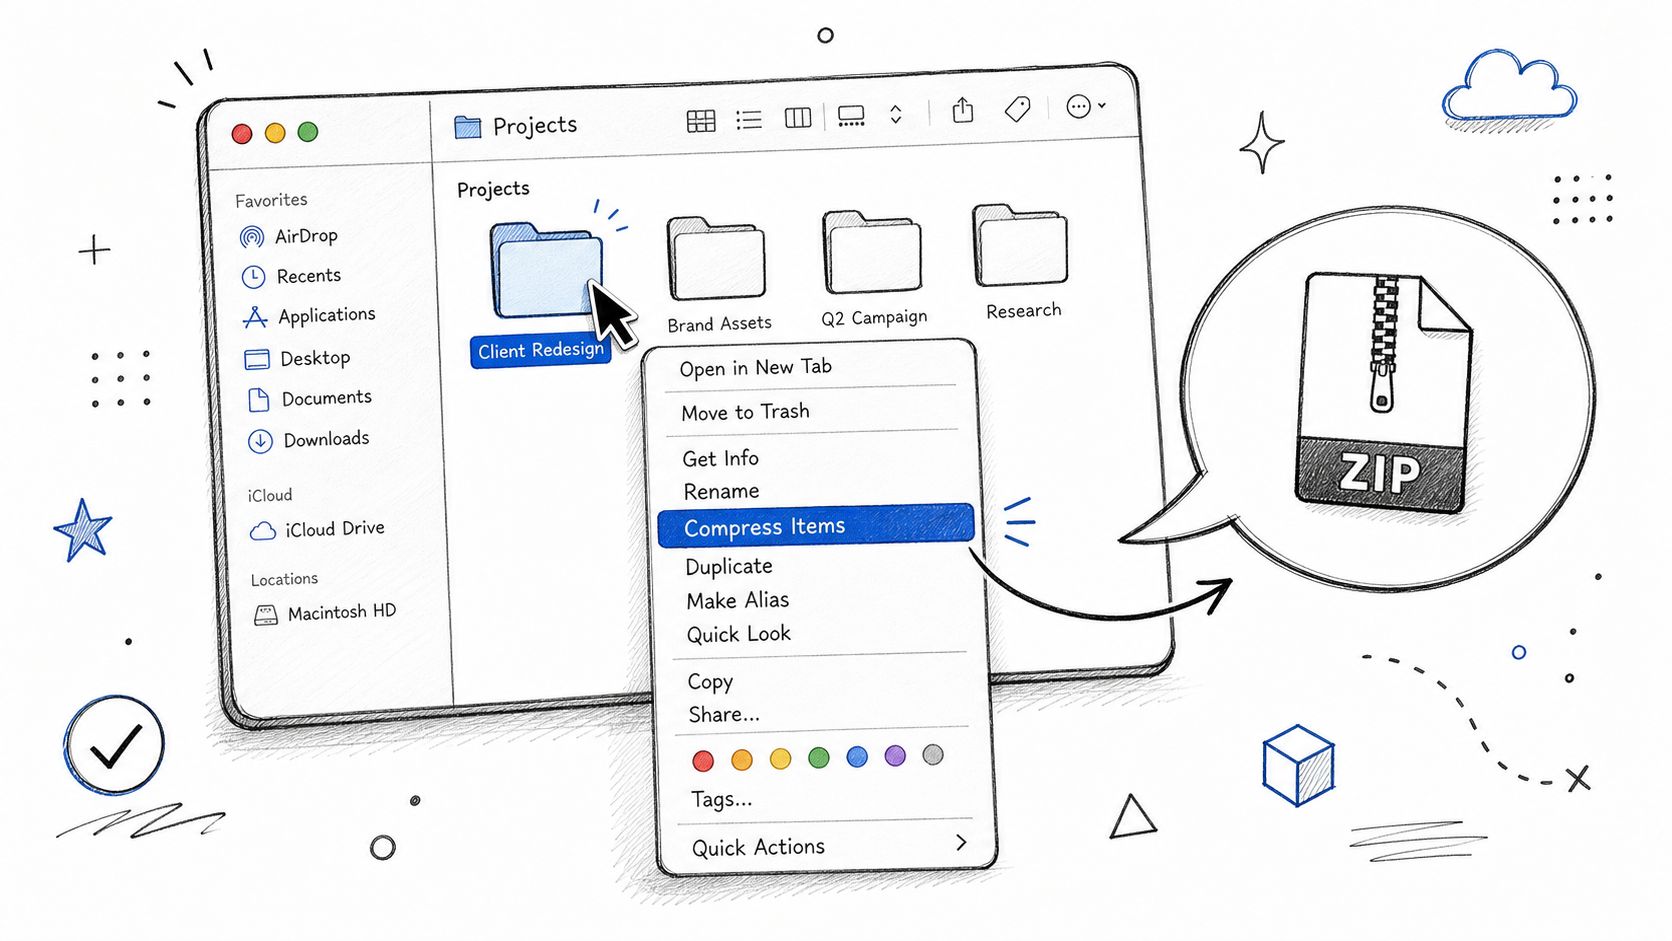Apply the red tag color
1672x941 pixels.
pos(703,761)
